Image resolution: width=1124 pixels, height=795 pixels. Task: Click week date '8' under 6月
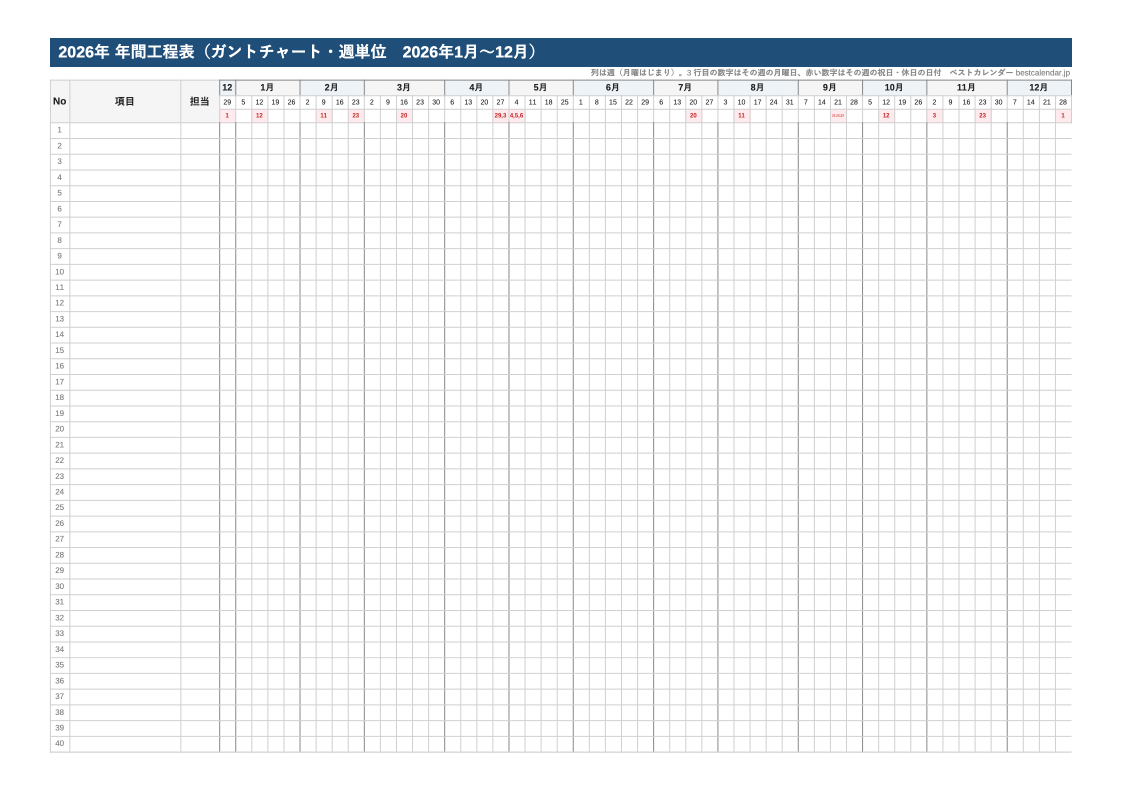pos(597,103)
